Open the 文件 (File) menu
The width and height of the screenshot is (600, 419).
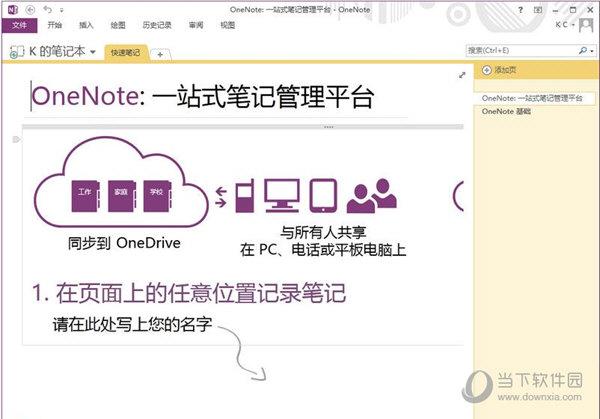click(20, 25)
